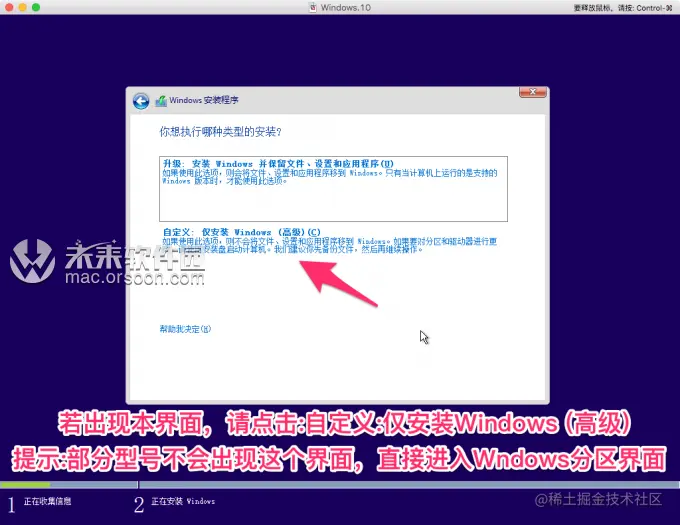Click the blue back arrow in the setup window
The image size is (680, 525).
tap(141, 101)
